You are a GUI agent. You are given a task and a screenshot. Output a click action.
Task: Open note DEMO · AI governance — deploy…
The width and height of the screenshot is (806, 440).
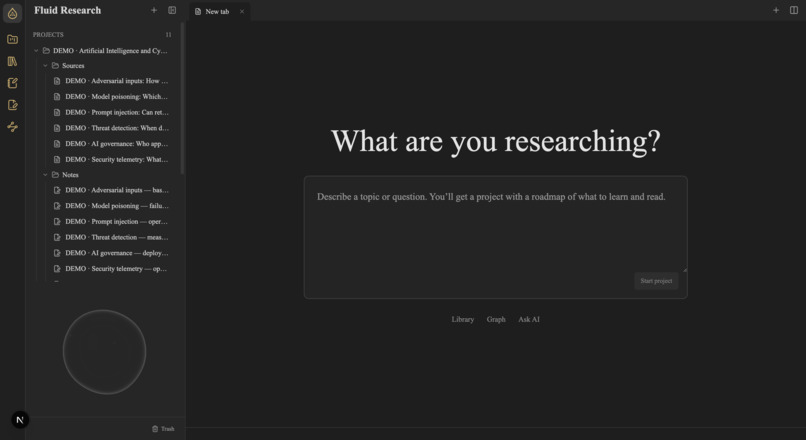117,253
